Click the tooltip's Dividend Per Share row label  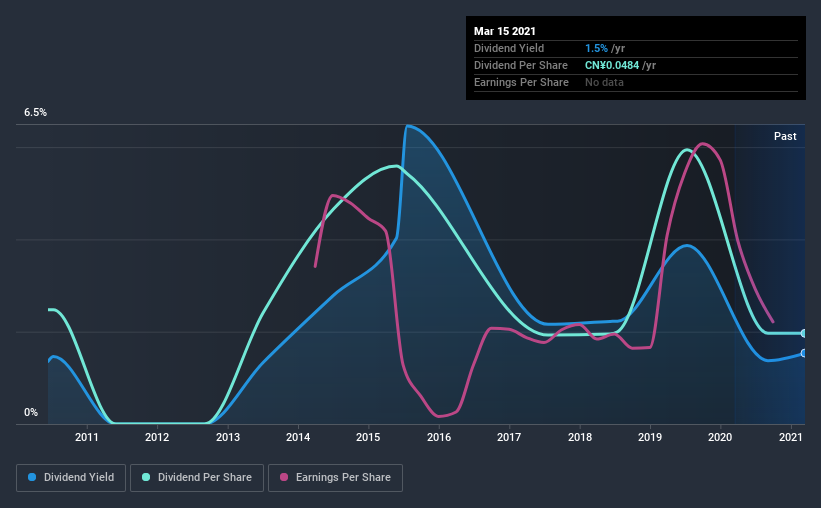521,65
